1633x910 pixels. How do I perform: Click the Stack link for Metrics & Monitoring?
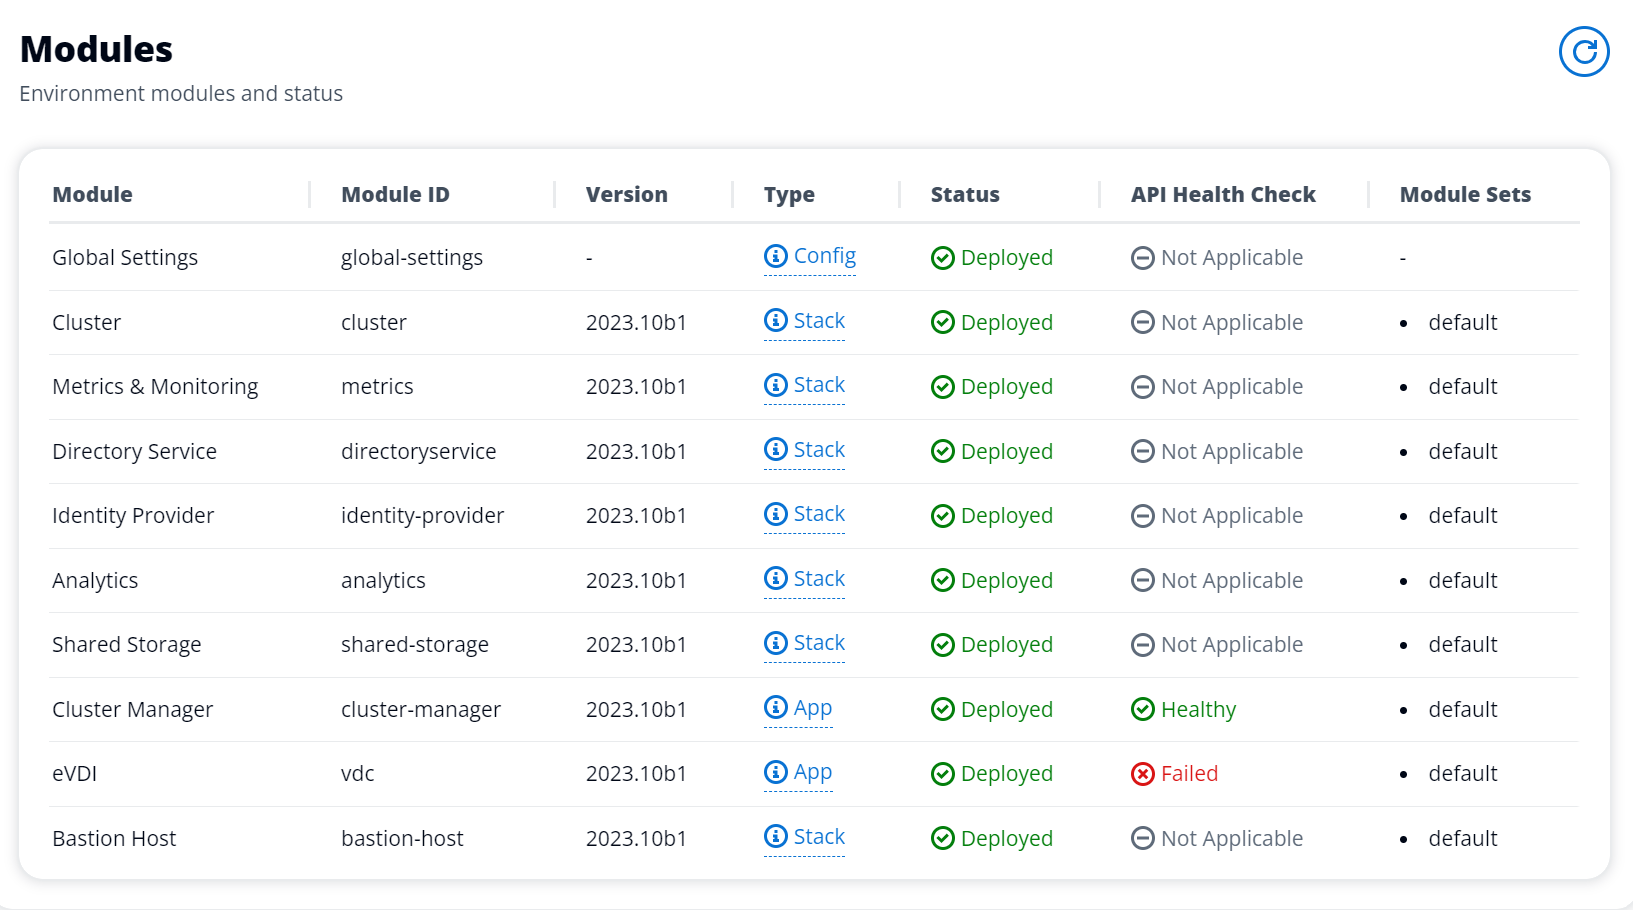point(819,385)
